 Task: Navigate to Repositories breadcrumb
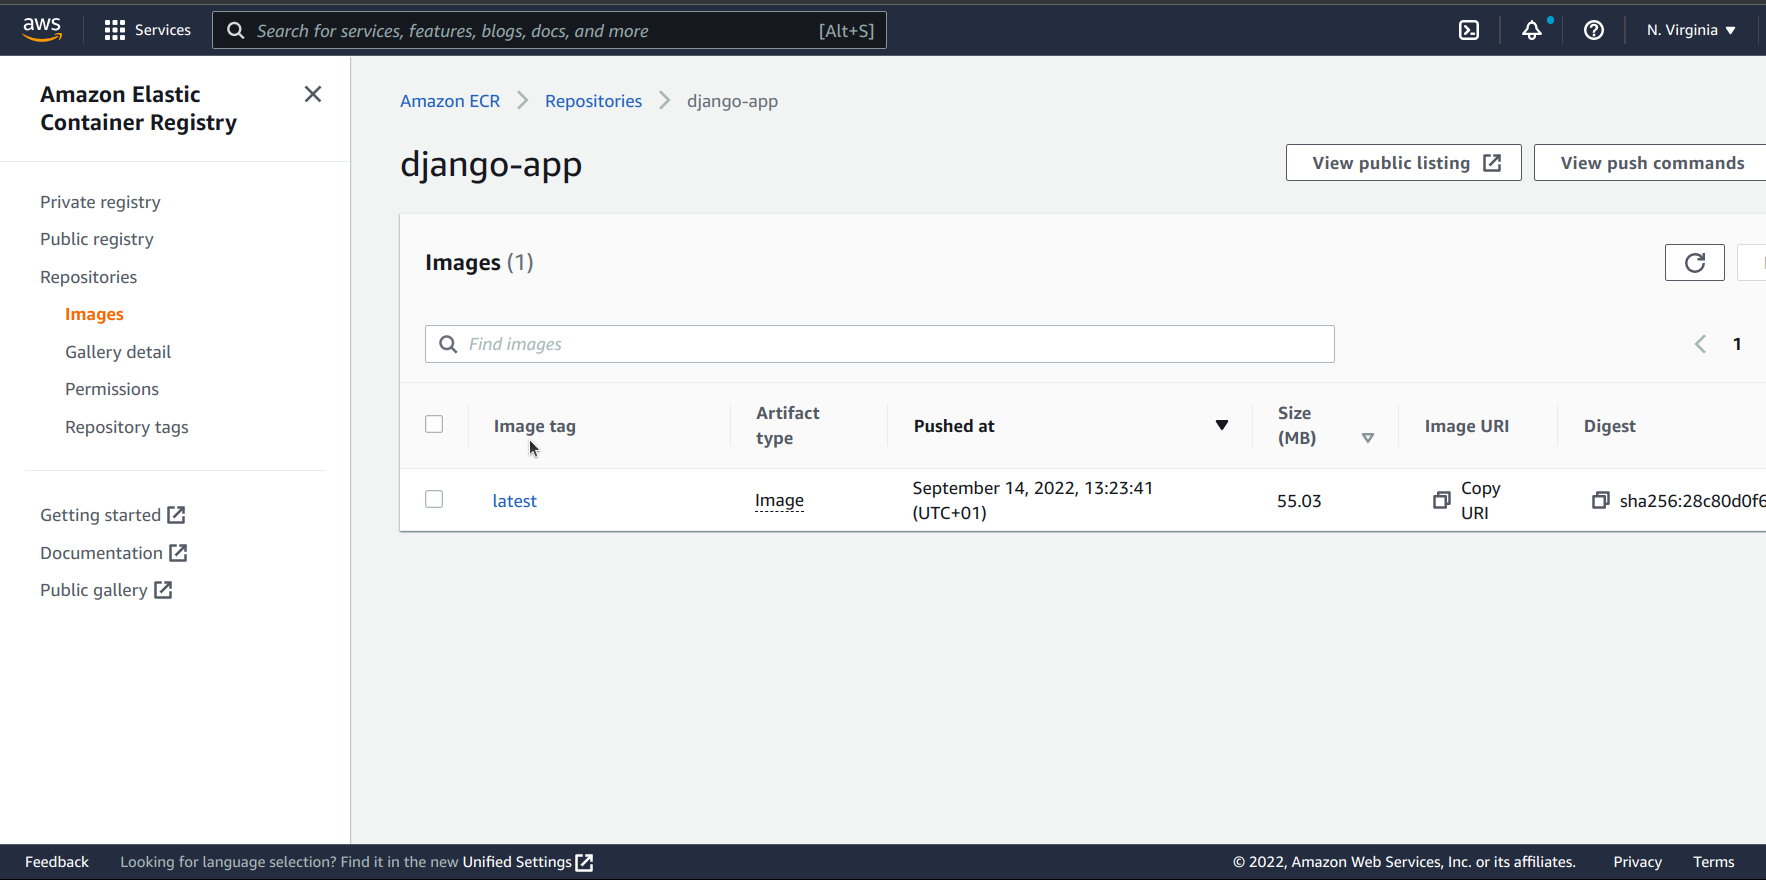click(x=593, y=101)
